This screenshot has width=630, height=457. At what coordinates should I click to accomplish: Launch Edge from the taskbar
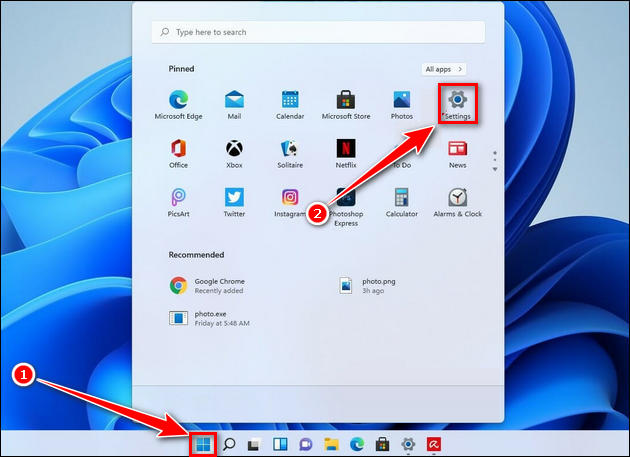coord(357,444)
